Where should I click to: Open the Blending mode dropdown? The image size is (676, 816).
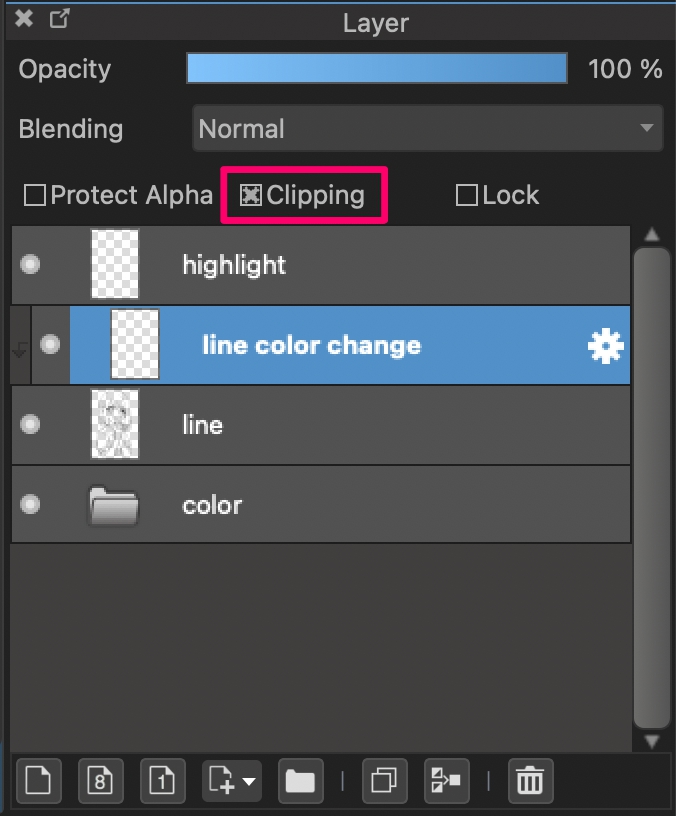pyautogui.click(x=428, y=129)
